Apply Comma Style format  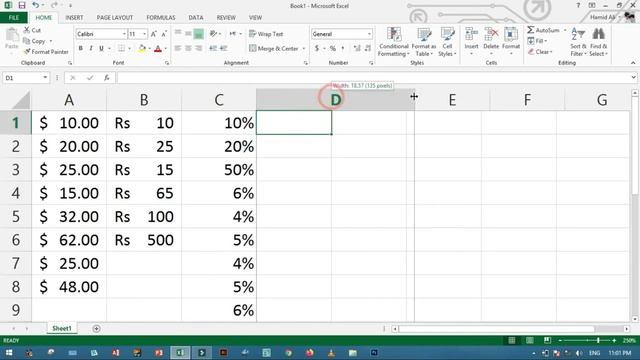[343, 49]
